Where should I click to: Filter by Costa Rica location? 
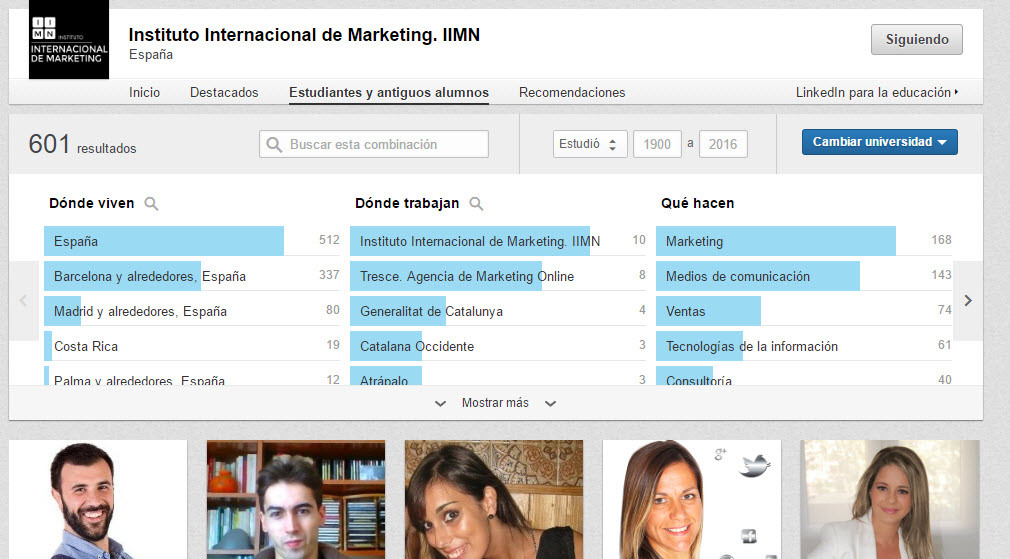pyautogui.click(x=192, y=346)
